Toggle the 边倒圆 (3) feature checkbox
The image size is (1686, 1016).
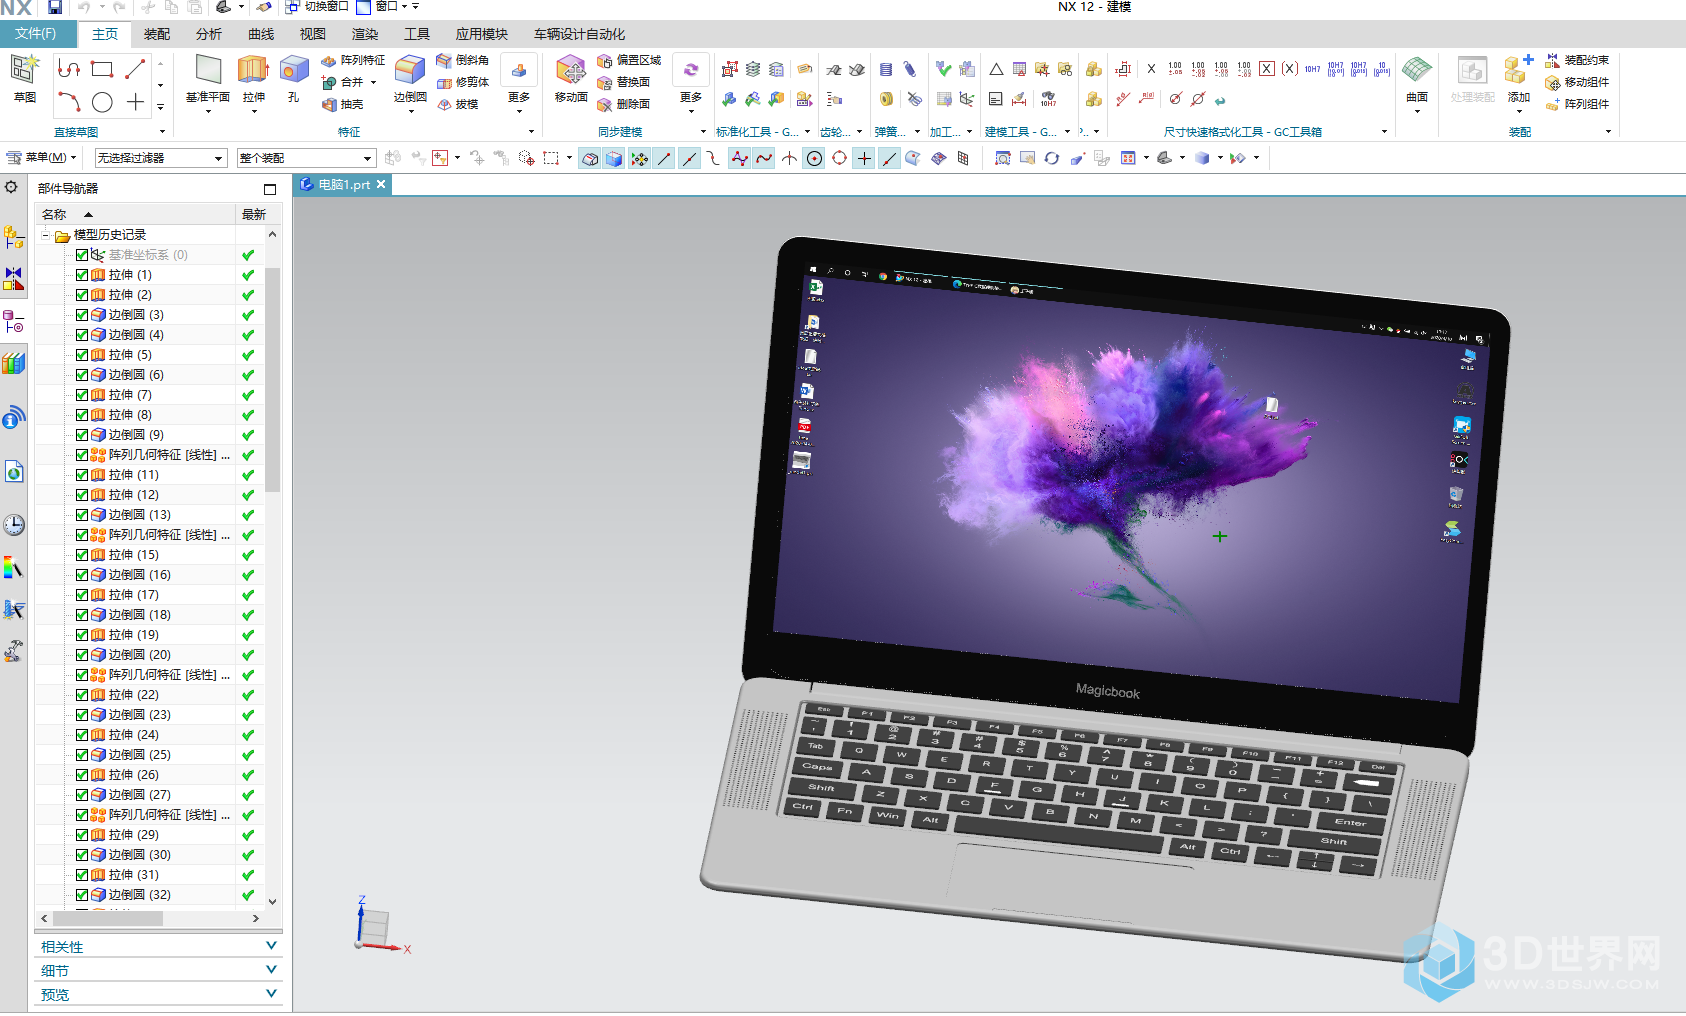pos(82,315)
